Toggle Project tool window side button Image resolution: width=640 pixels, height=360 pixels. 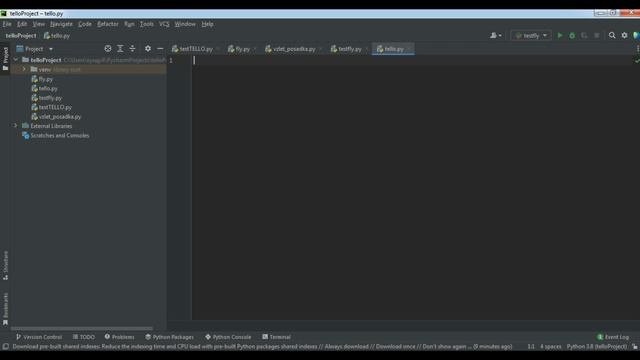(x=5, y=58)
